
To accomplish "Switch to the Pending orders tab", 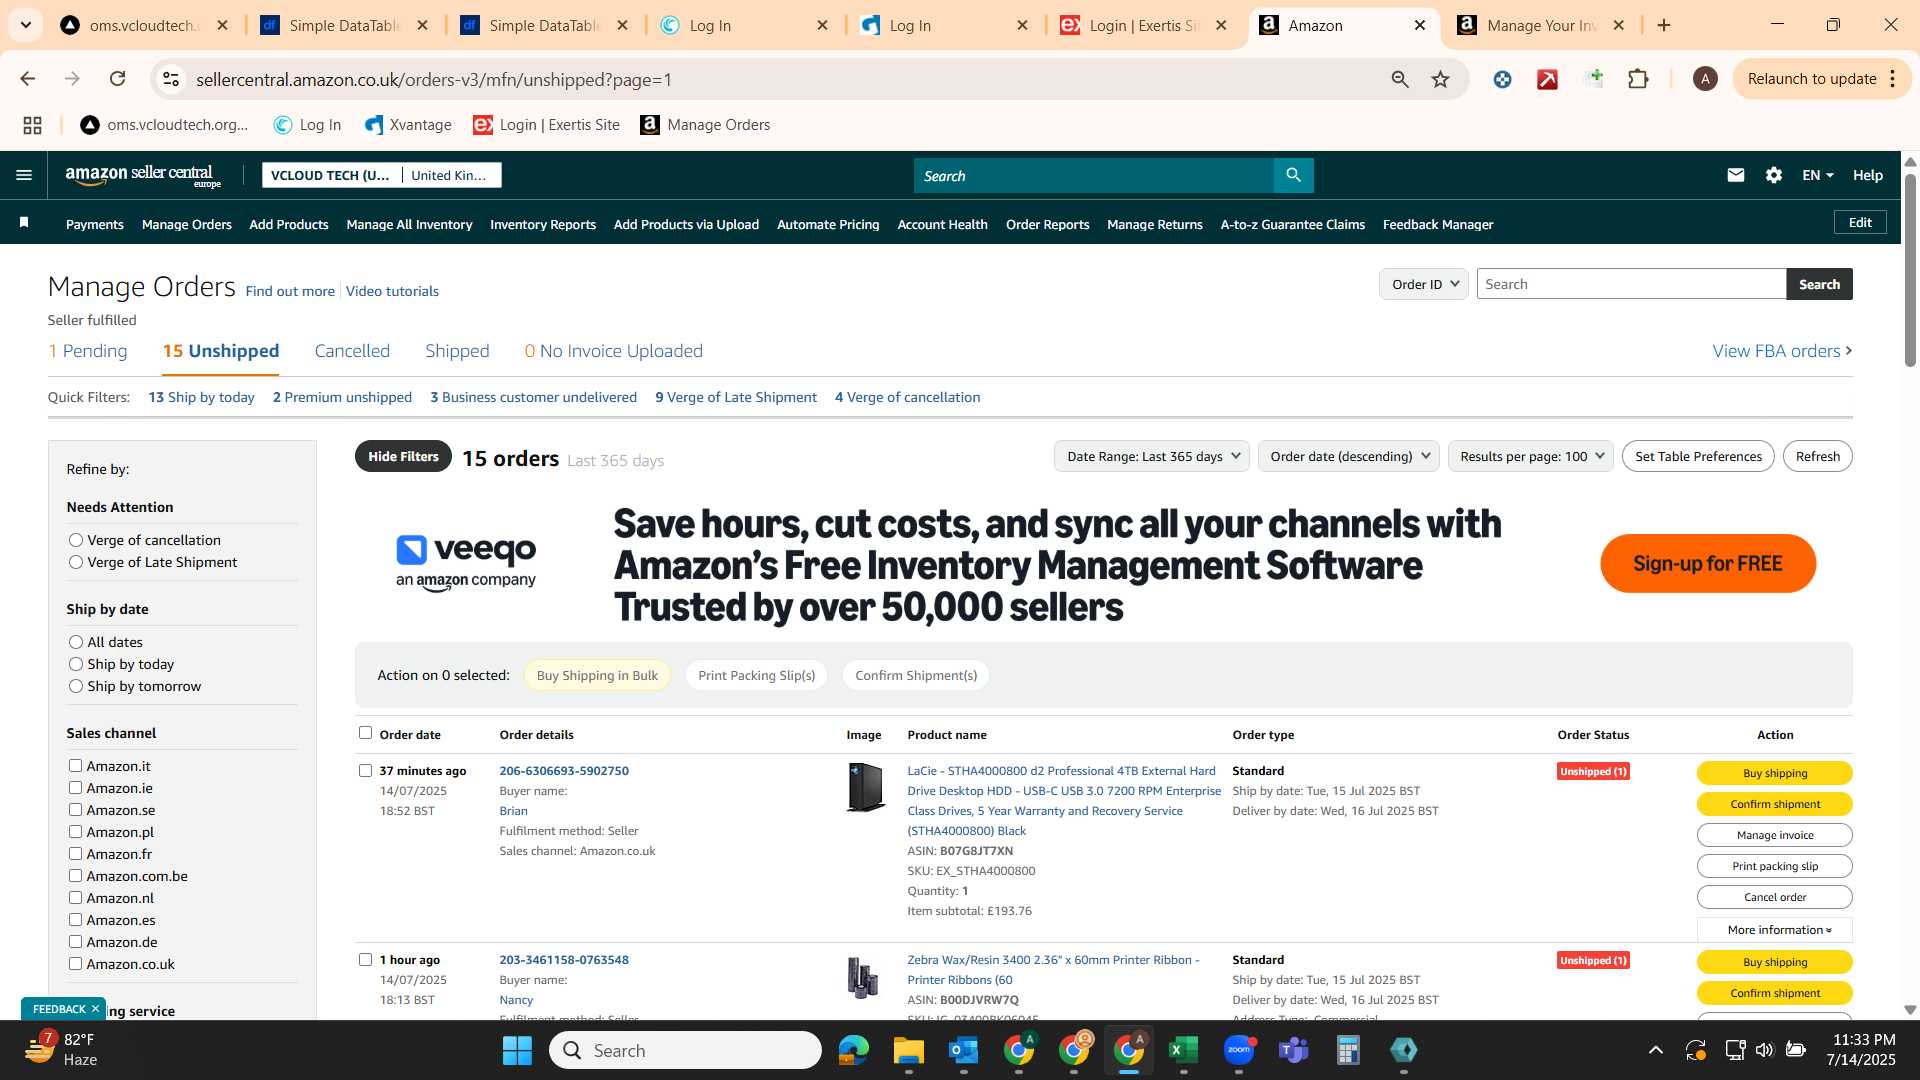I will click(x=88, y=351).
